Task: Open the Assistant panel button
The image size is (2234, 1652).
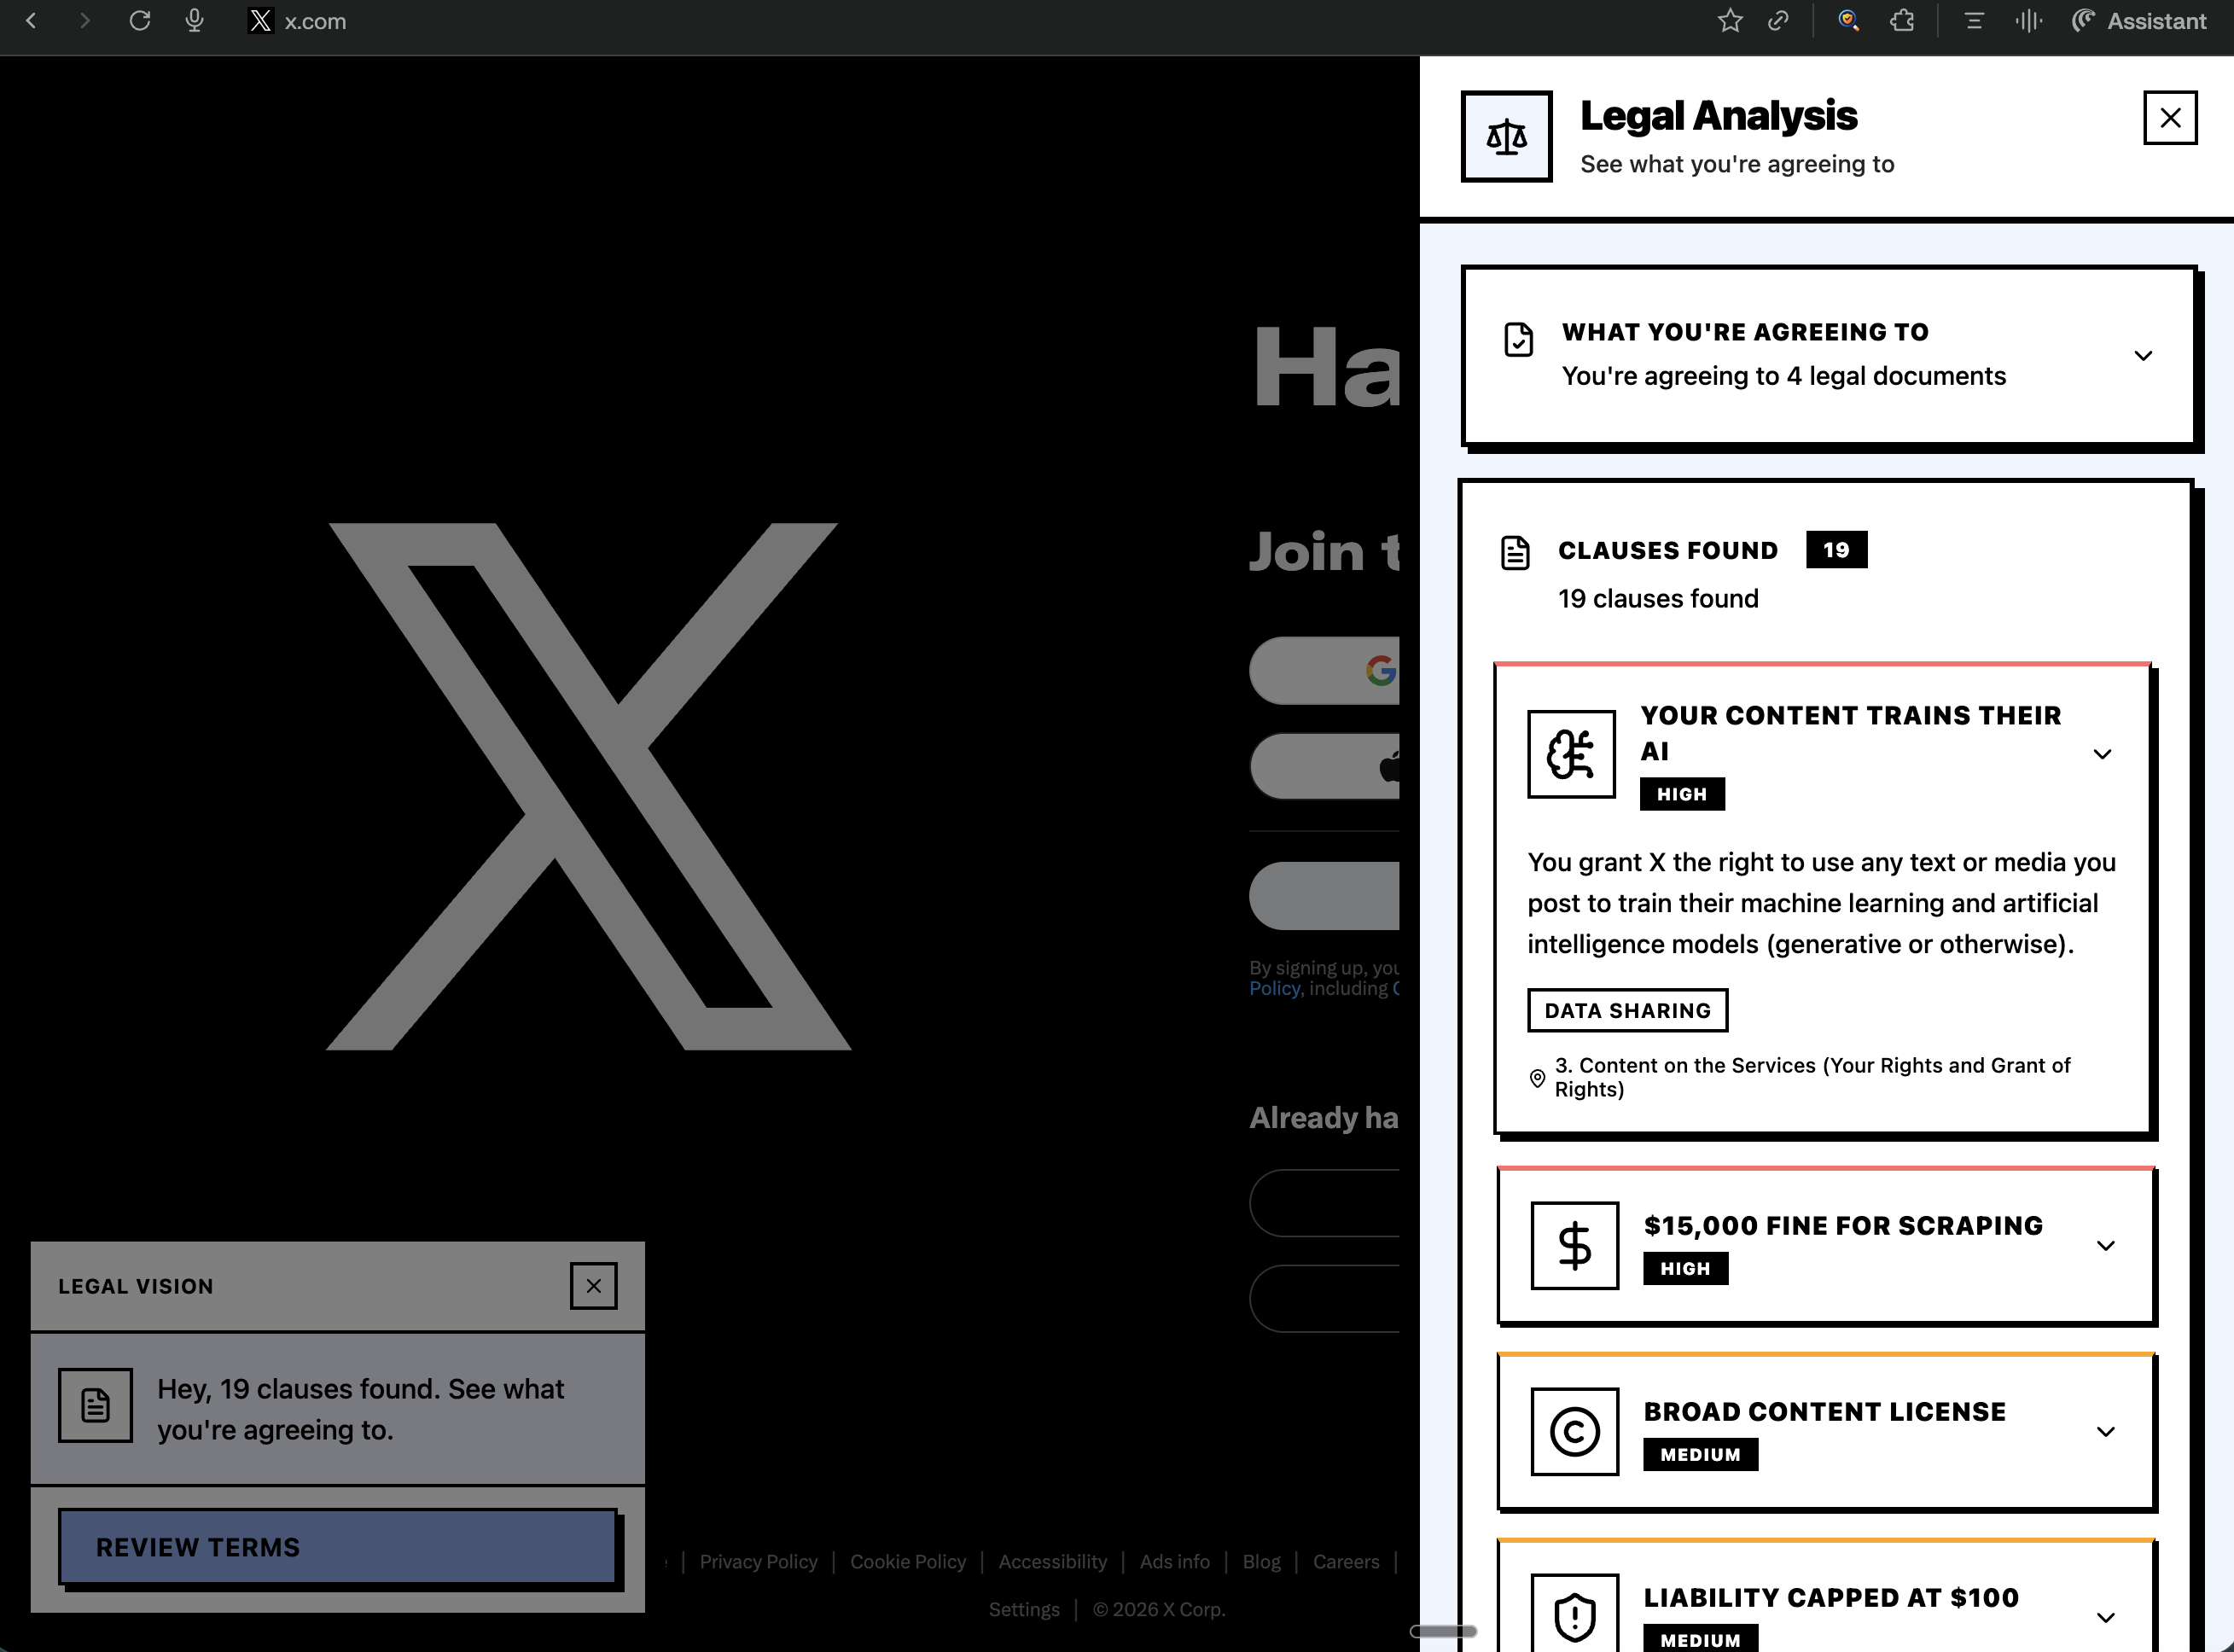Action: pos(2139,21)
